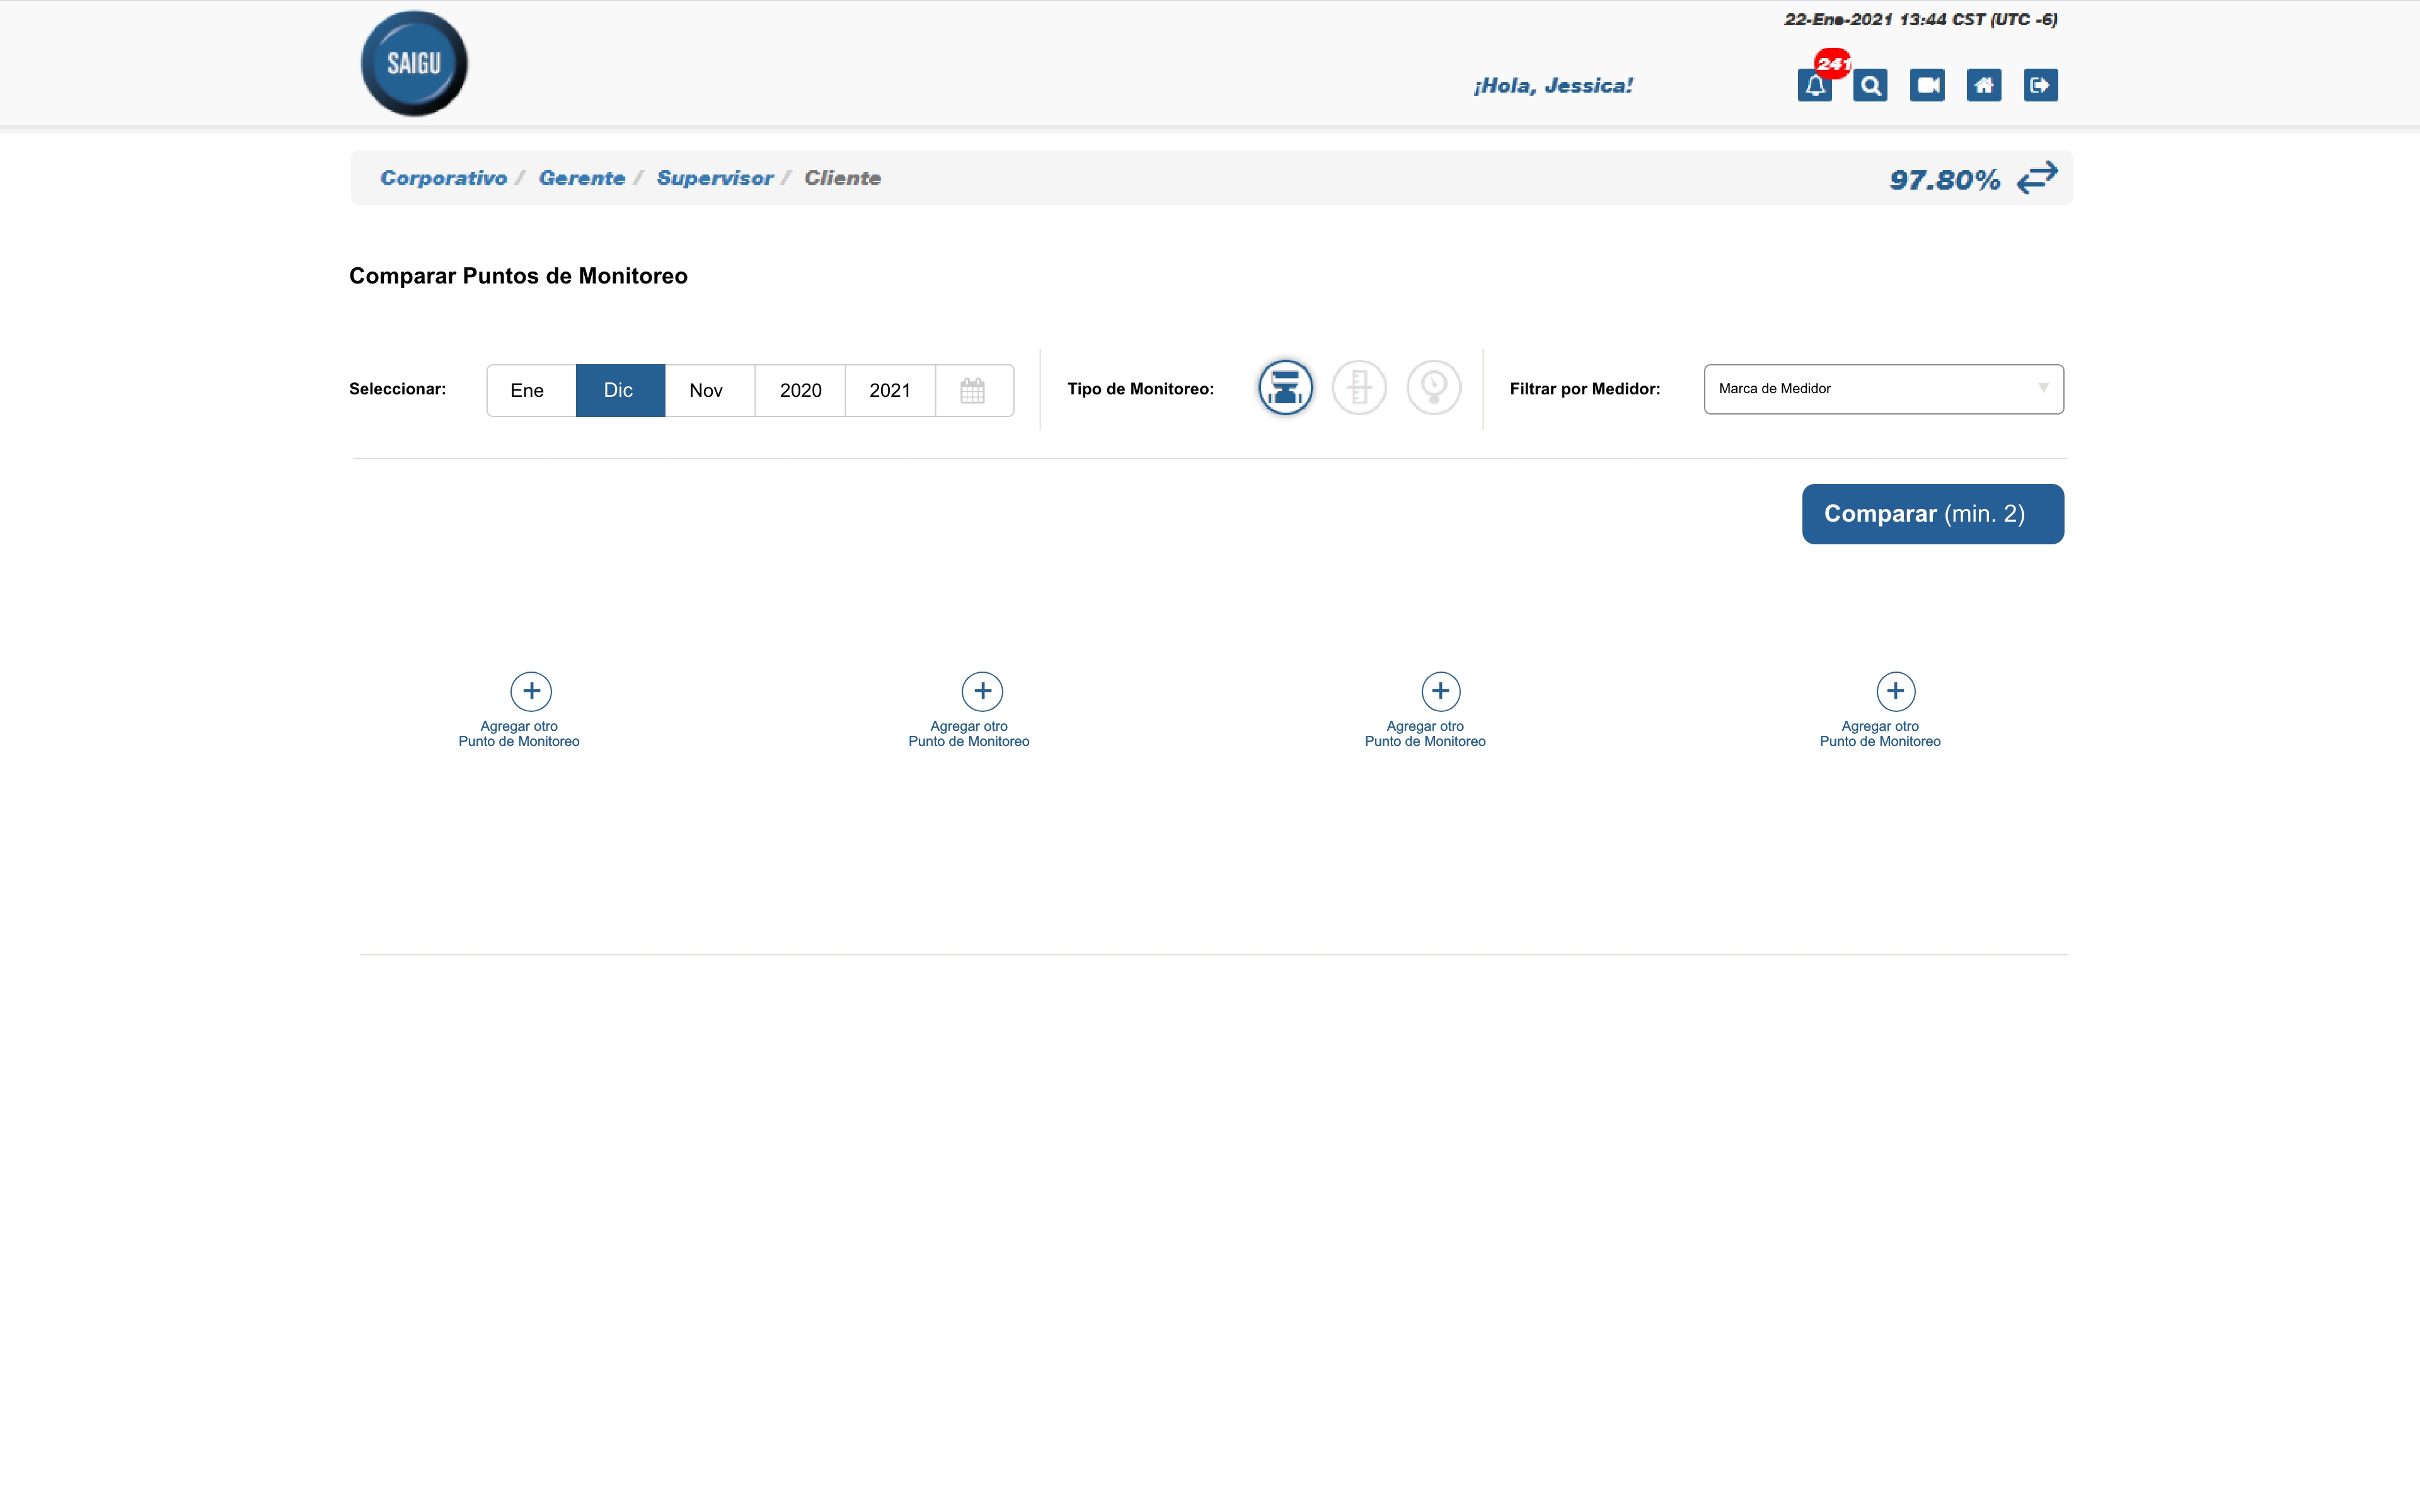Click the swap arrows icon beside 97.80%
Viewport: 2420px width, 1512px height.
point(2037,178)
